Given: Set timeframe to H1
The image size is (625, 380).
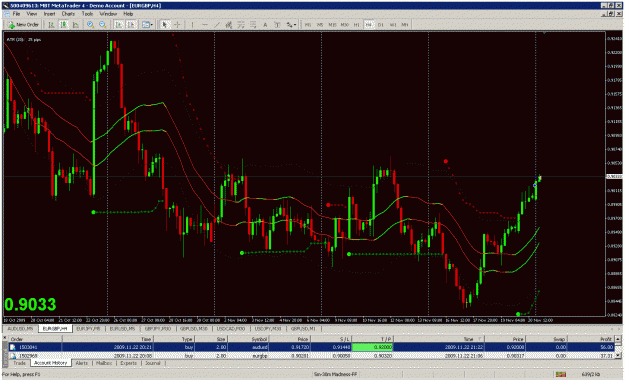Looking at the screenshot, I should (x=356, y=25).
